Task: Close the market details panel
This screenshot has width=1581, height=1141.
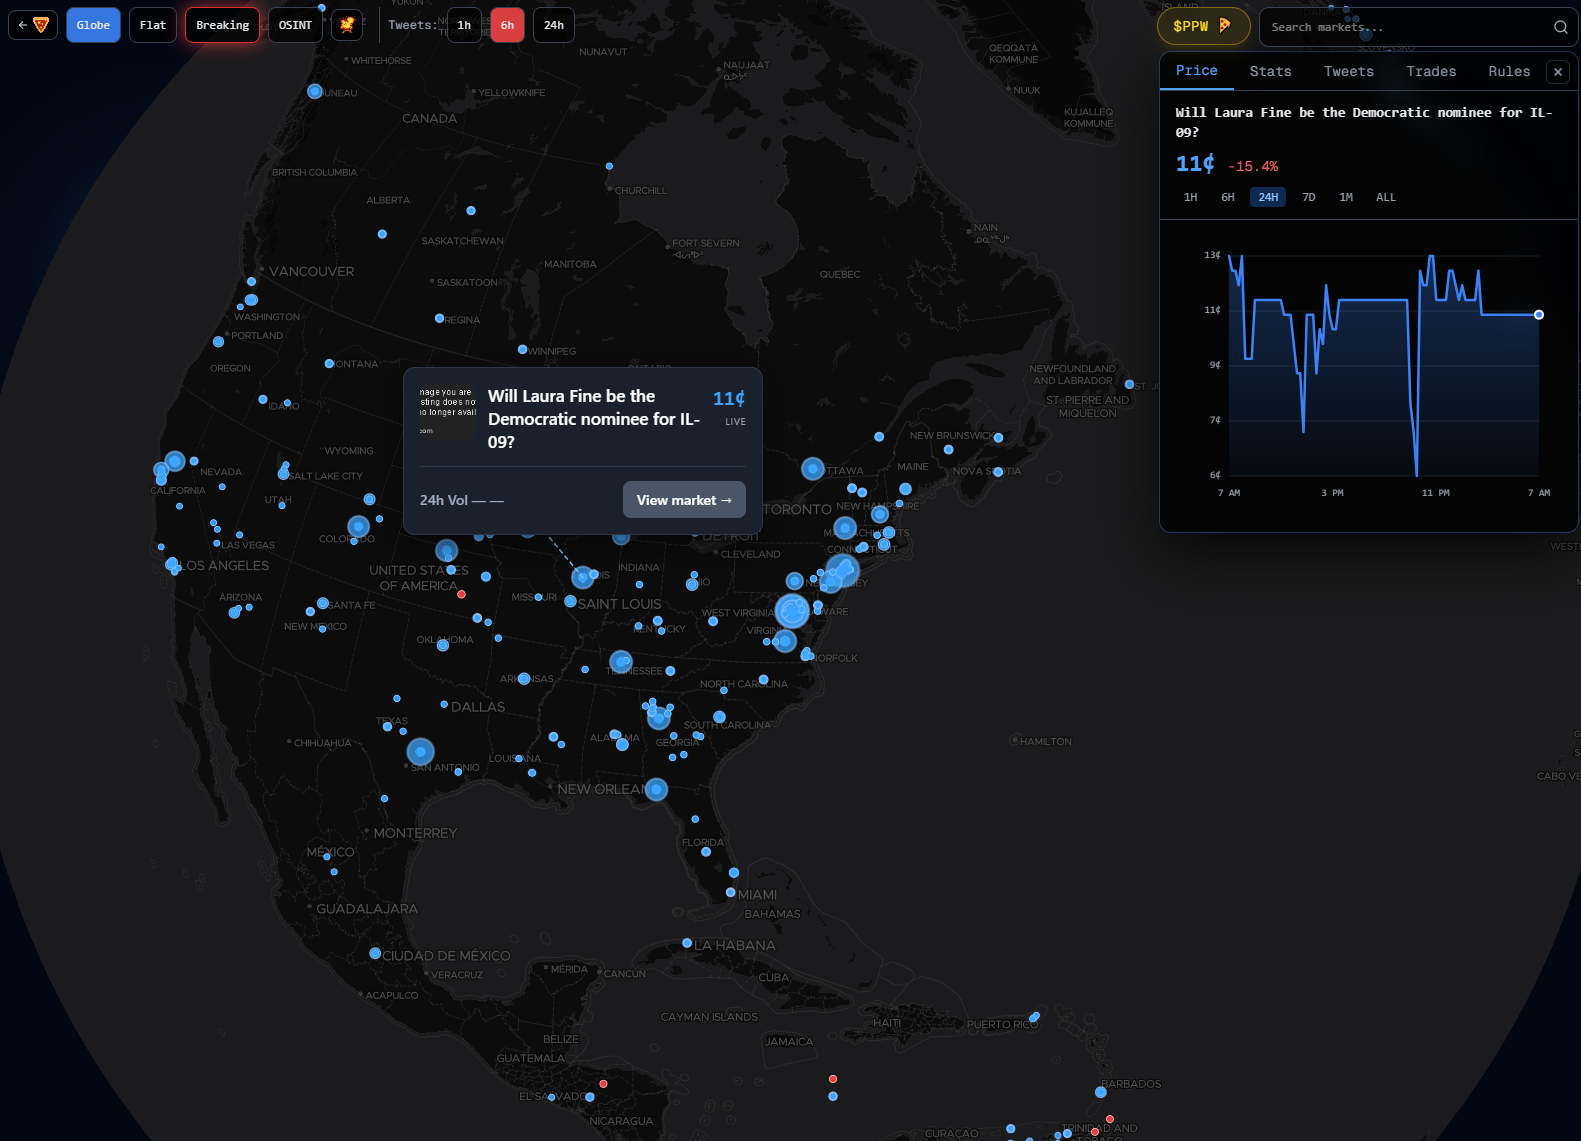Action: point(1557,72)
